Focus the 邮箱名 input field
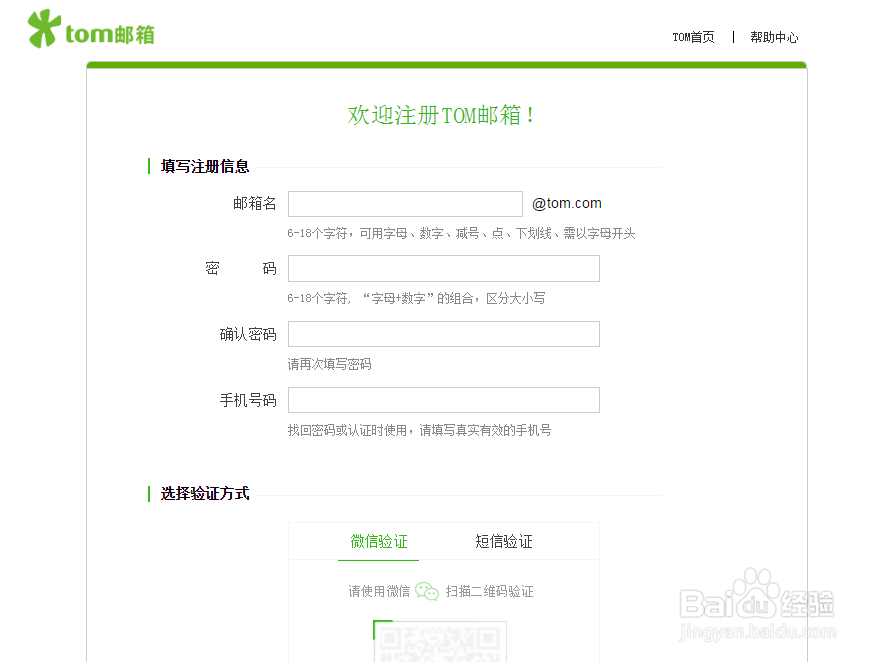Screen dimensions: 886x662 coord(405,204)
